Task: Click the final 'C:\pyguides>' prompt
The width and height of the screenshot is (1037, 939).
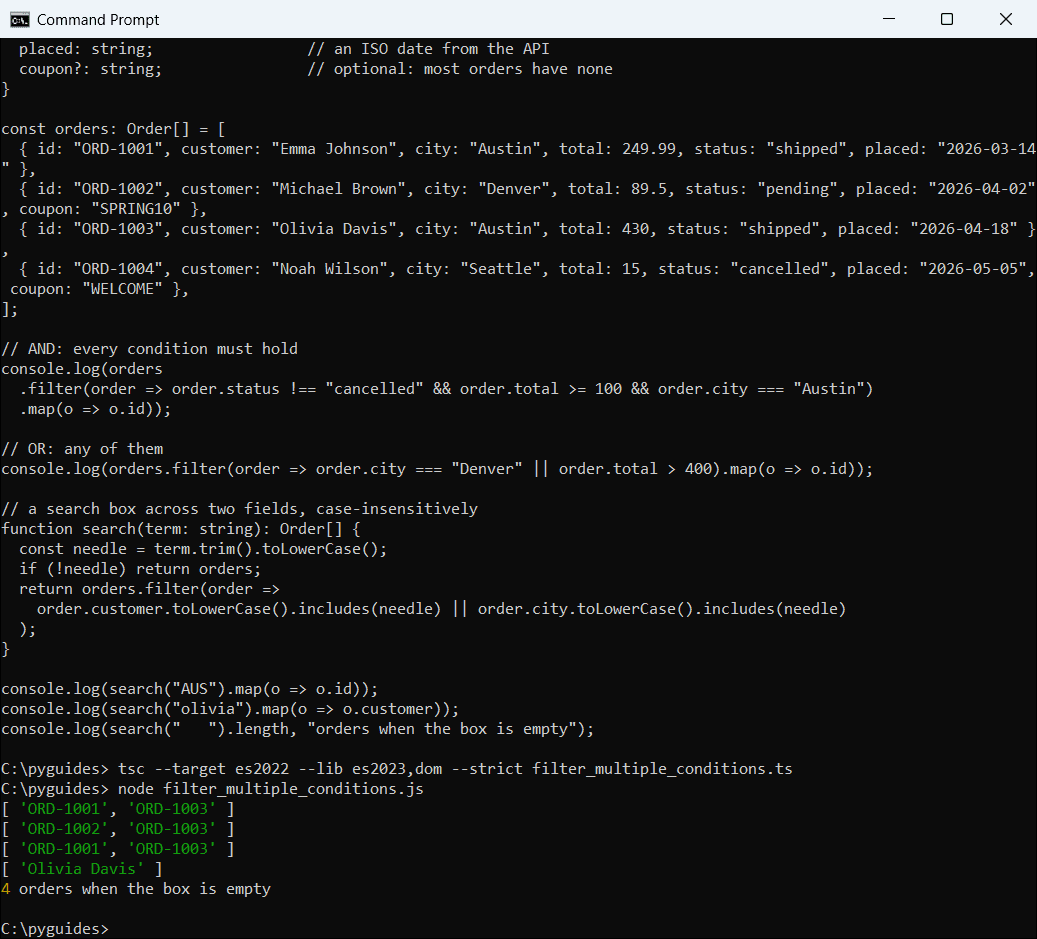Action: pyautogui.click(x=54, y=929)
